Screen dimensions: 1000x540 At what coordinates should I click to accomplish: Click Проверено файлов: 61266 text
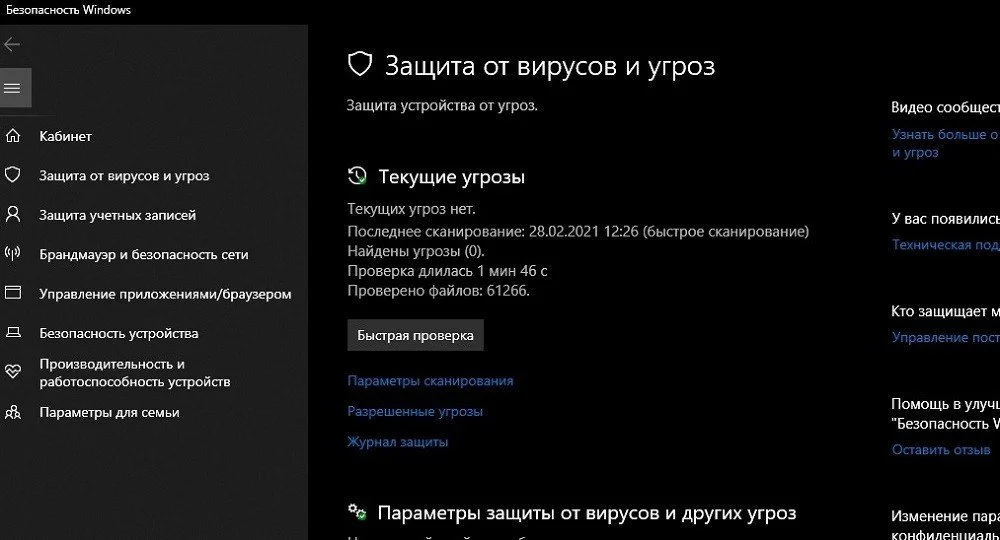coord(438,291)
